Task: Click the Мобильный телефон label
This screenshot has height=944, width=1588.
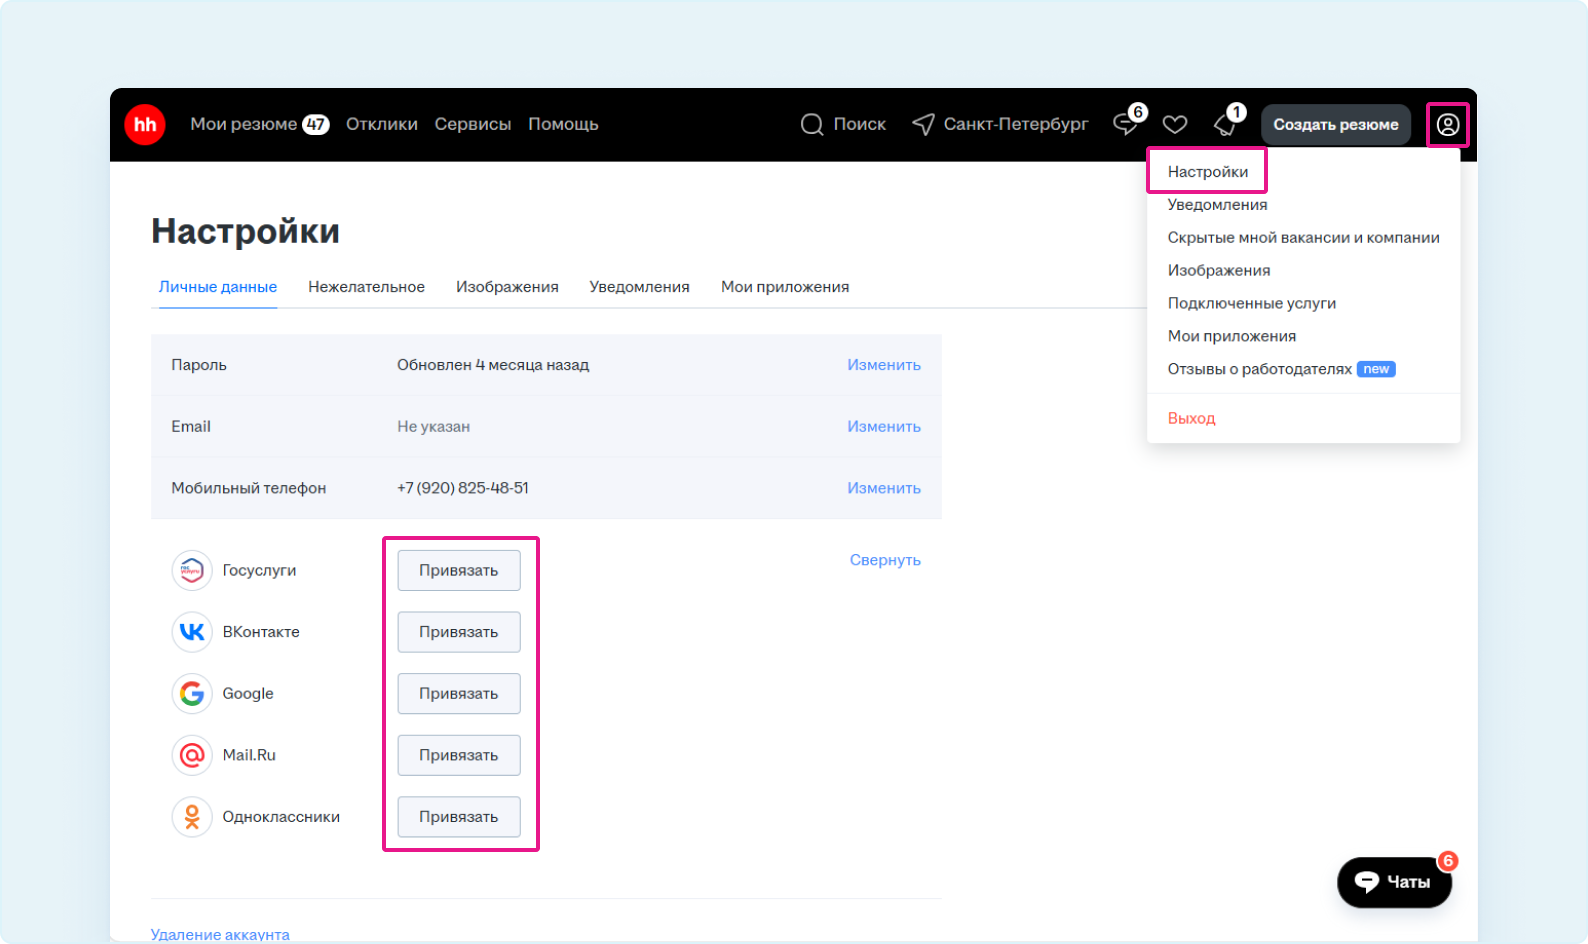Action: tap(248, 488)
